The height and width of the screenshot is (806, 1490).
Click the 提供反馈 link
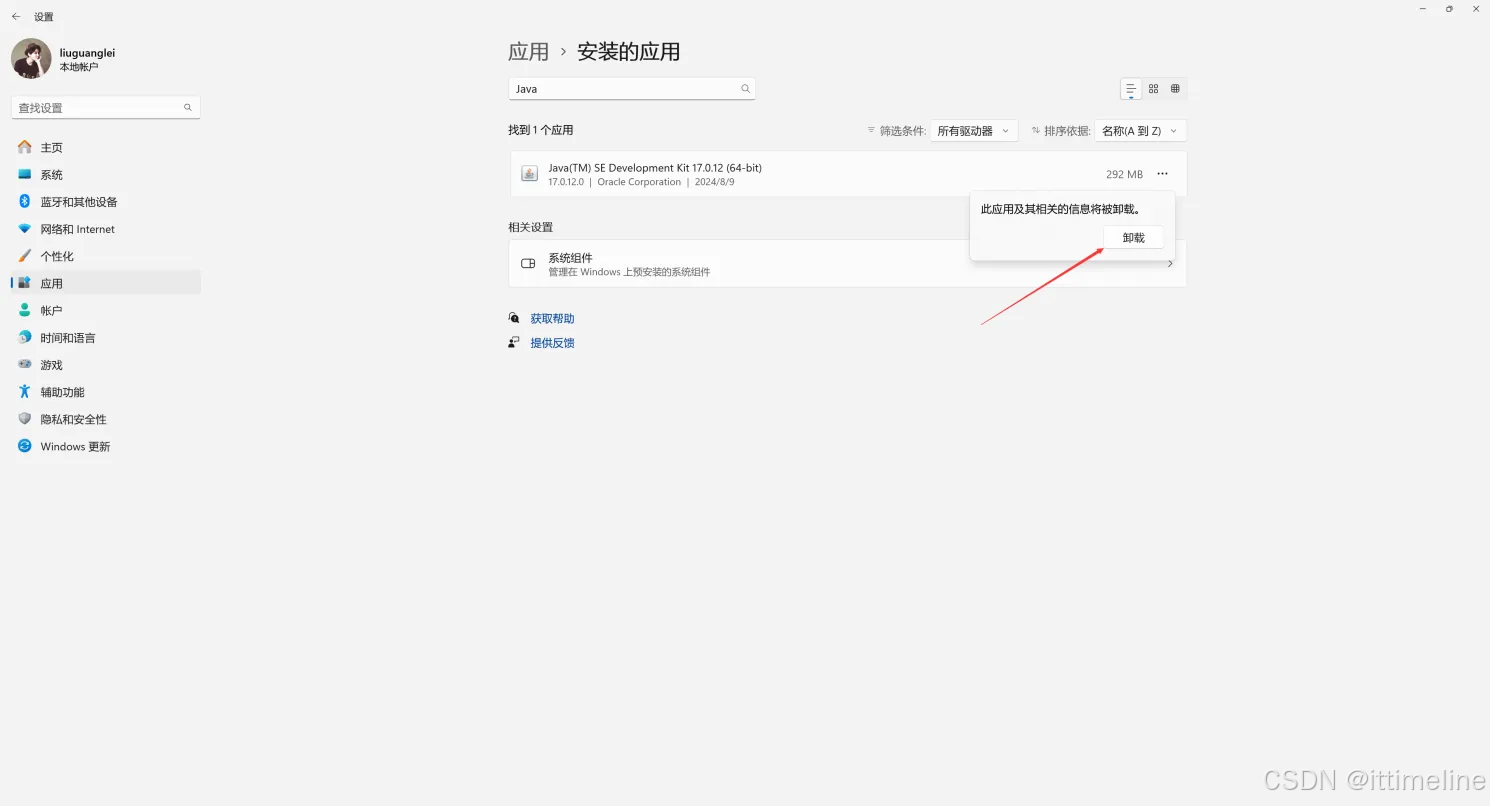(x=552, y=343)
